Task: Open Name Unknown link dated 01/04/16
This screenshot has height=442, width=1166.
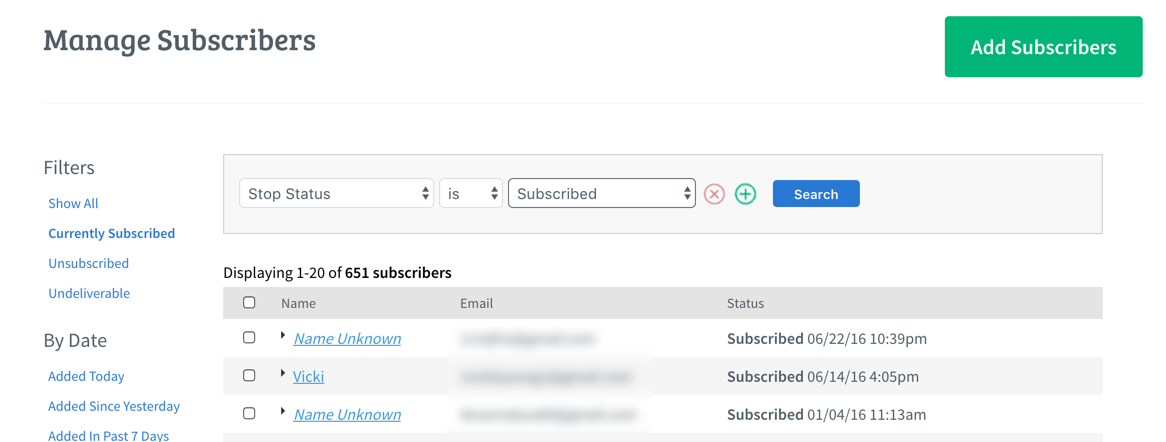Action: click(x=347, y=414)
